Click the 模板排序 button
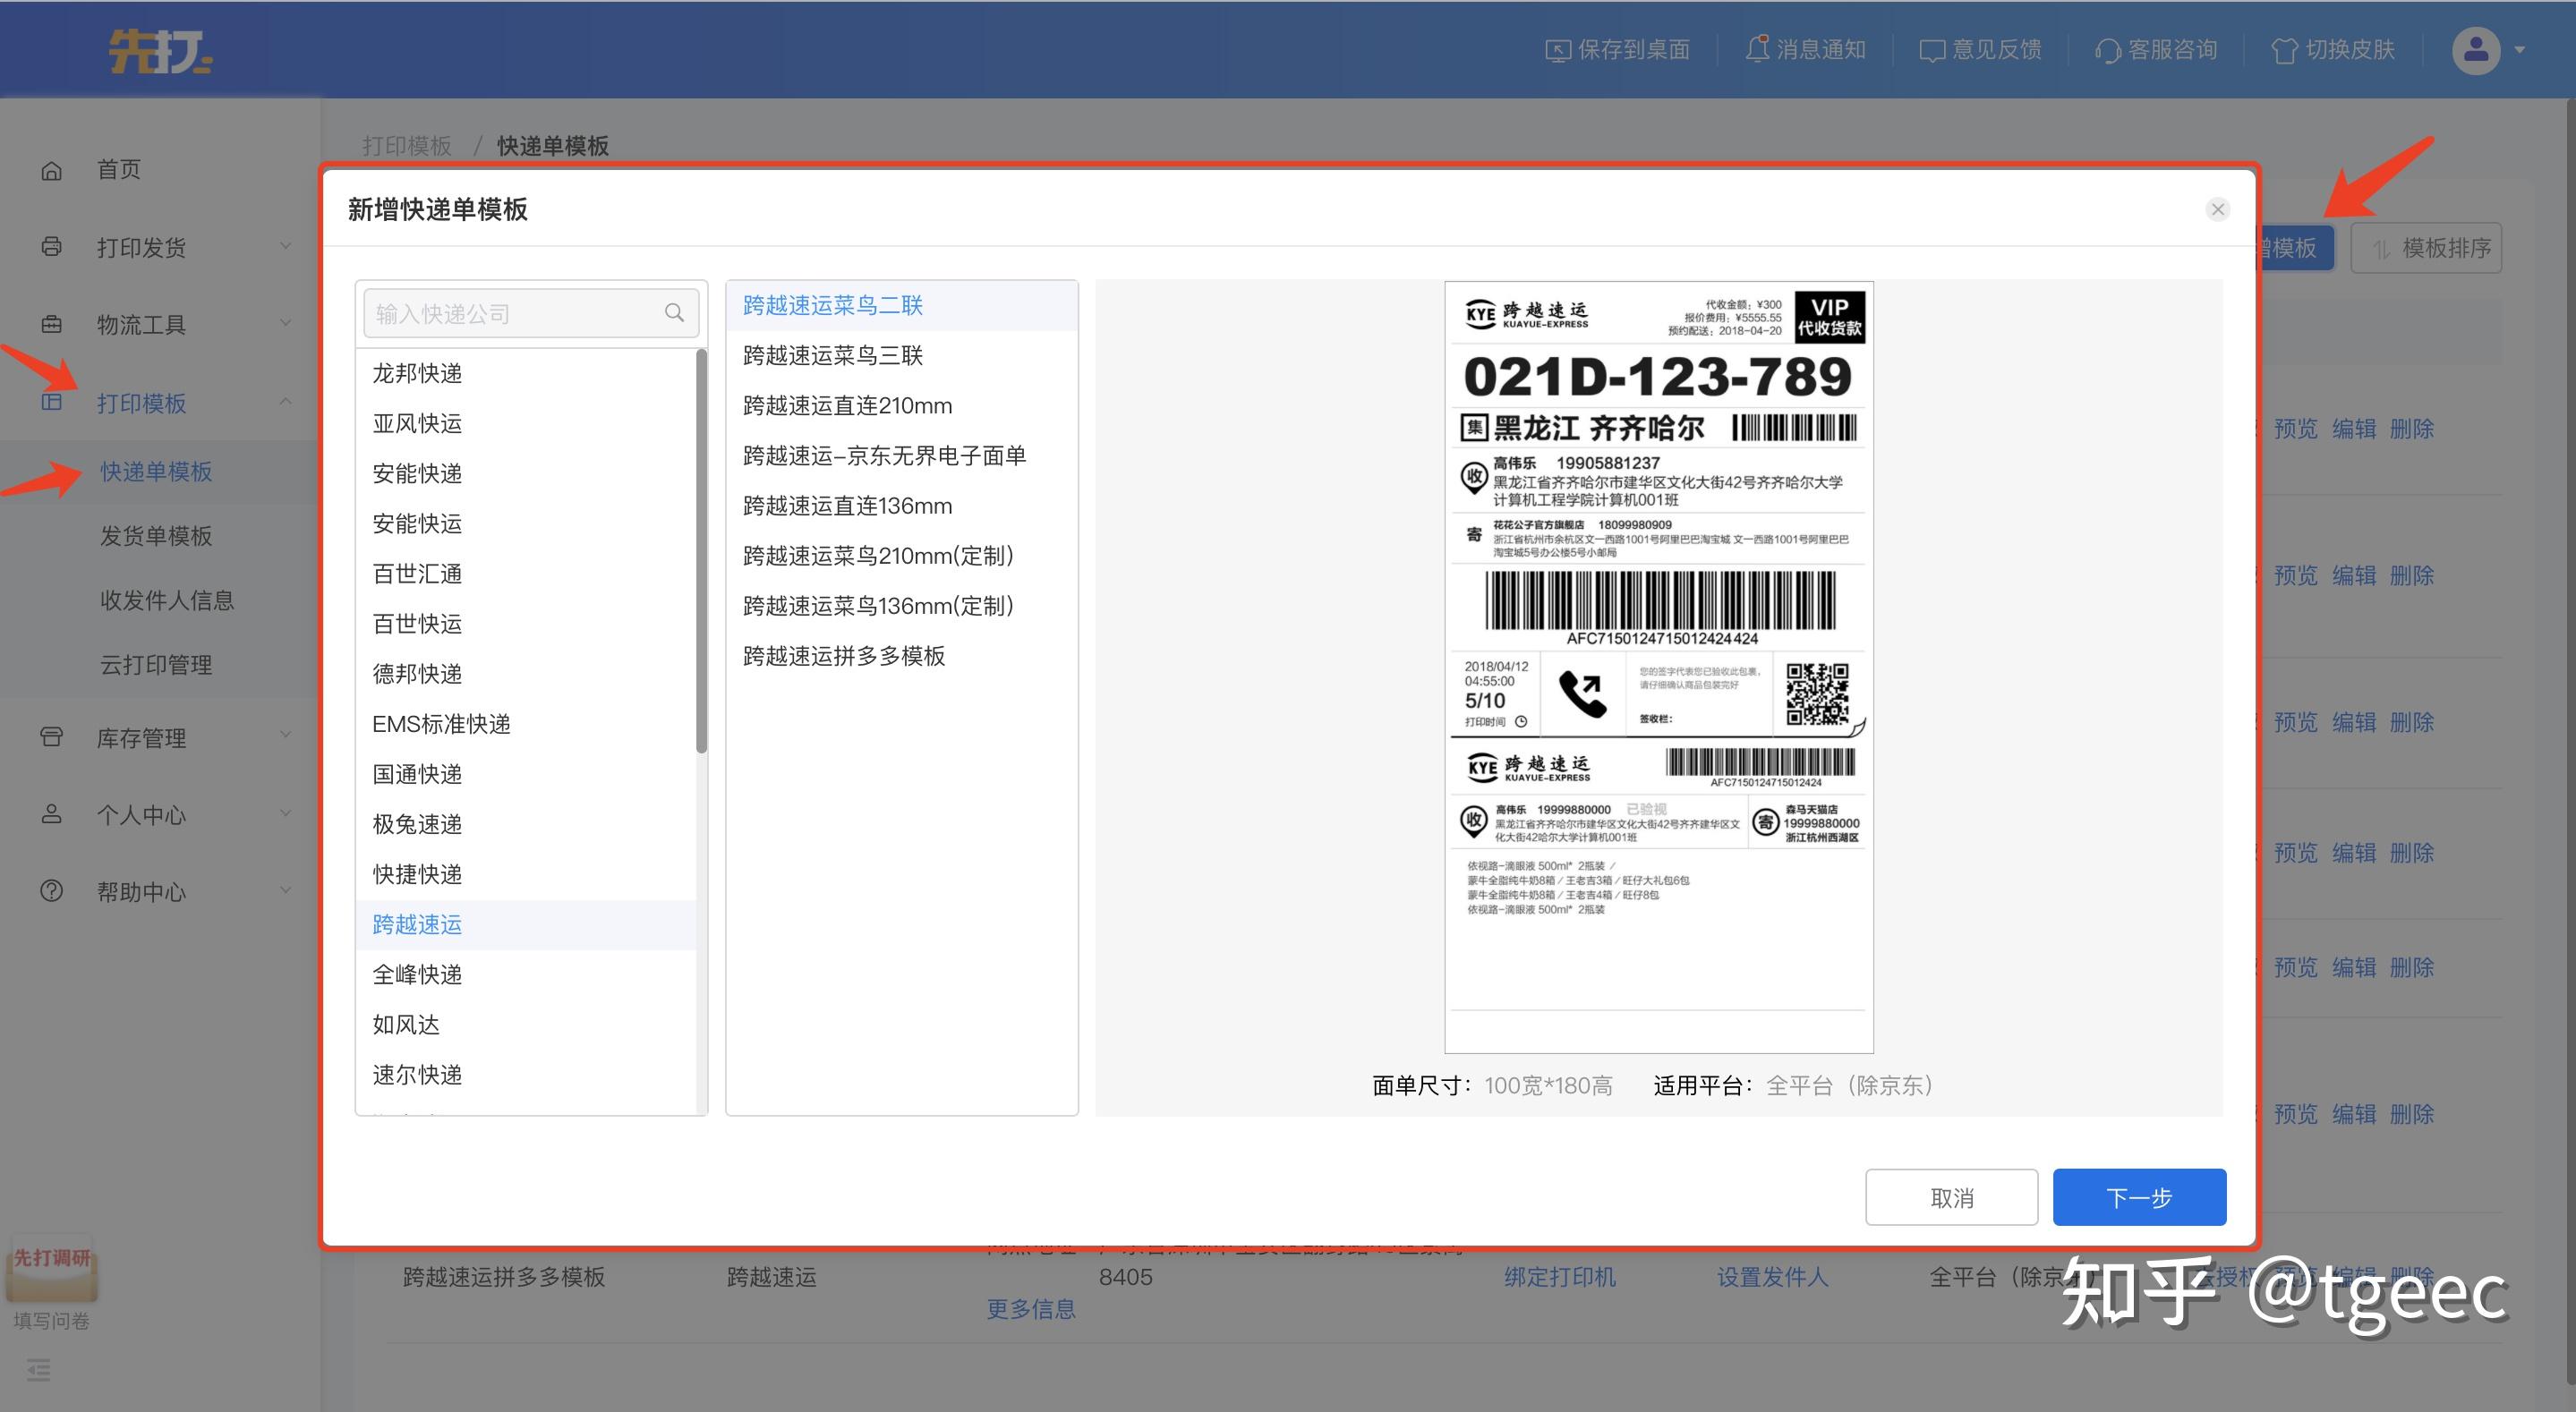The height and width of the screenshot is (1412, 2576). (x=2427, y=247)
